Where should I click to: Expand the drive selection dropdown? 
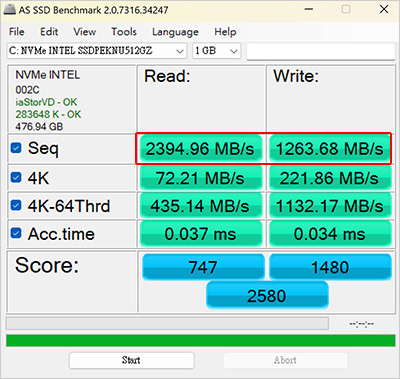(97, 51)
